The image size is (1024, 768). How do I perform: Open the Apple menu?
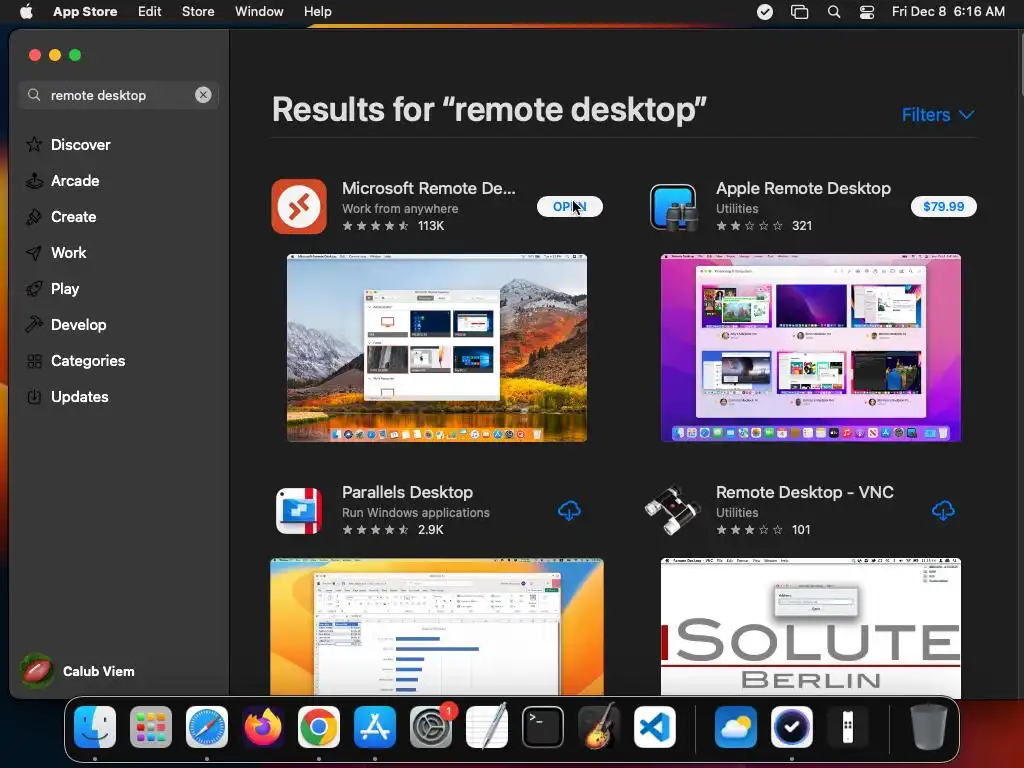point(26,11)
